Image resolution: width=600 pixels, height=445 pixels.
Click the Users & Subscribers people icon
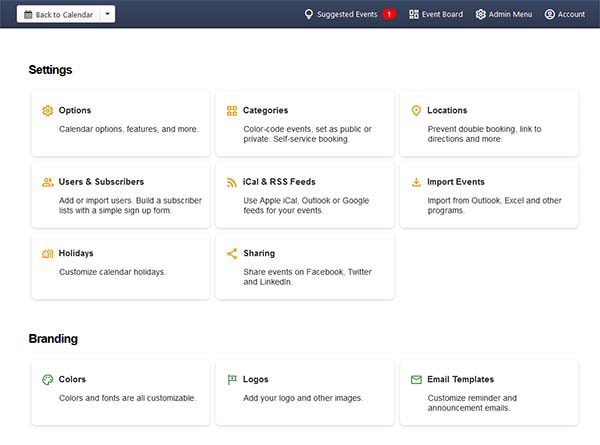(x=47, y=182)
